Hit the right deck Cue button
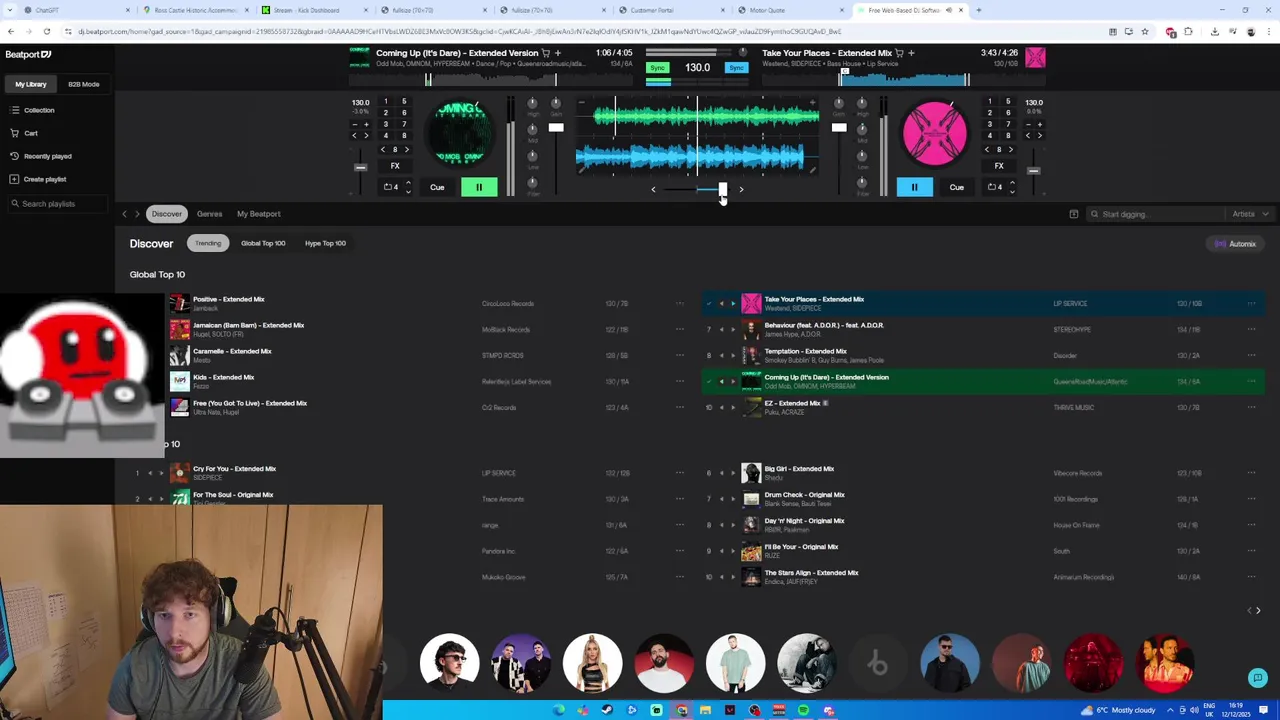Viewport: 1280px width, 720px height. pyautogui.click(x=957, y=187)
